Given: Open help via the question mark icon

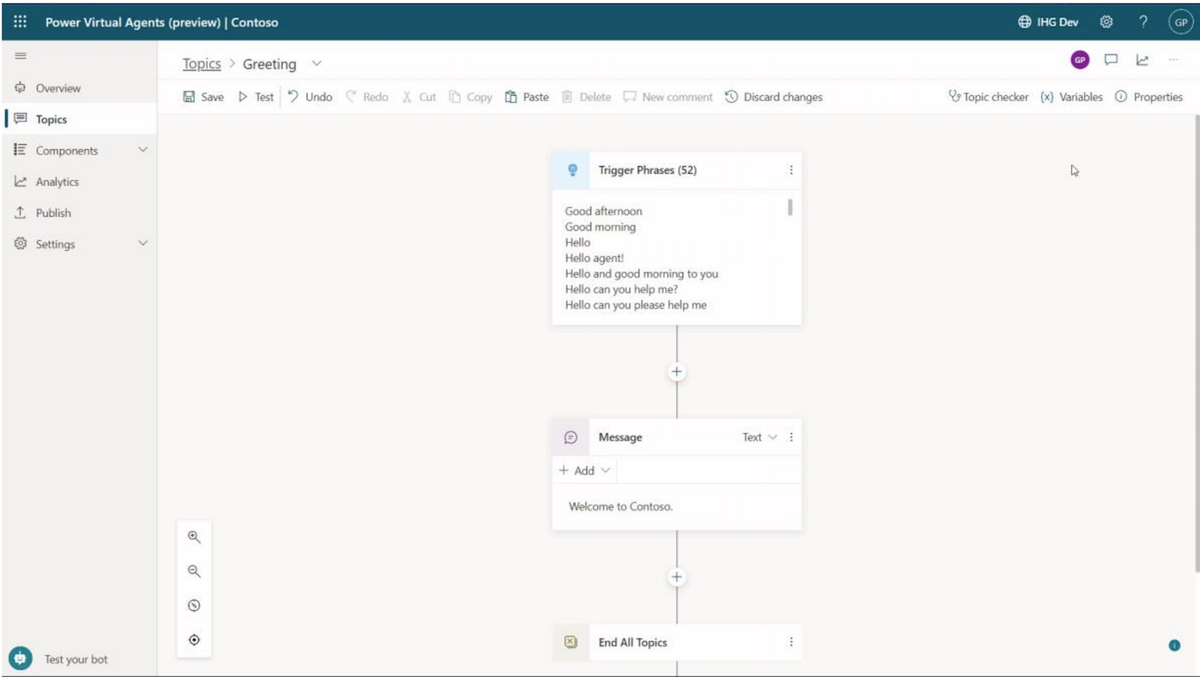Looking at the screenshot, I should pos(1143,21).
